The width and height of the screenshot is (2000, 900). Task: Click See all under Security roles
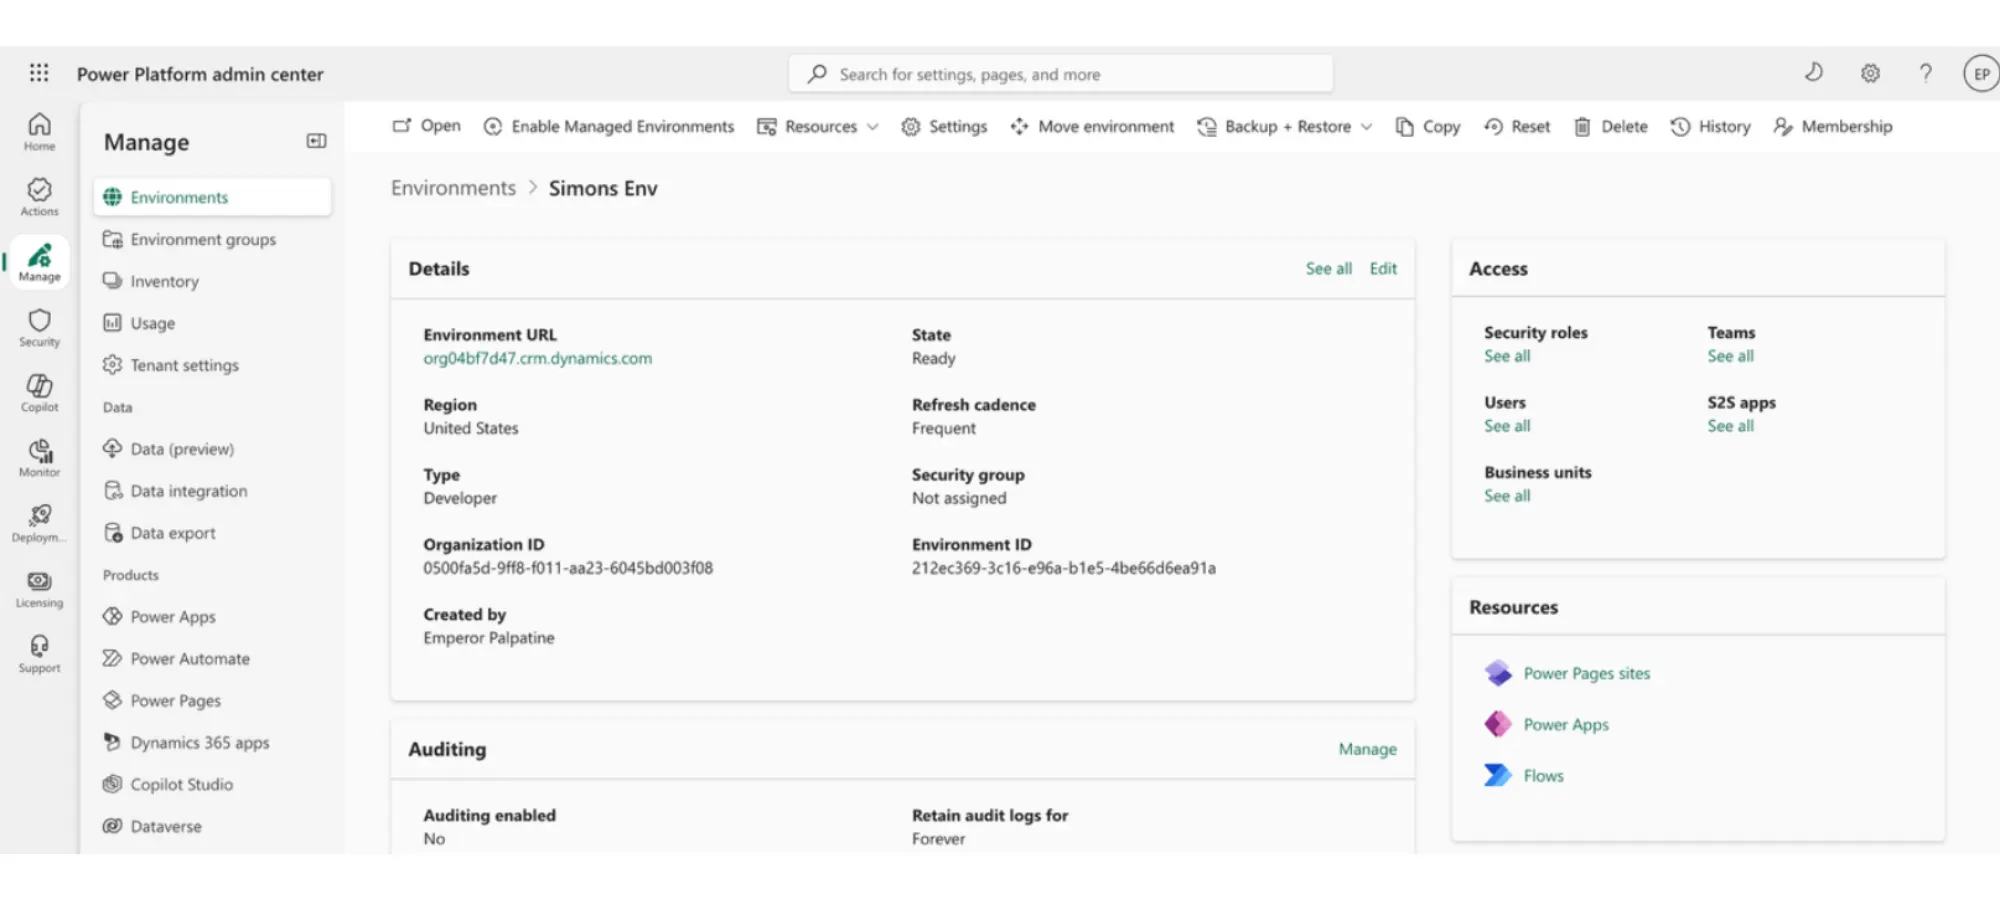pos(1507,356)
